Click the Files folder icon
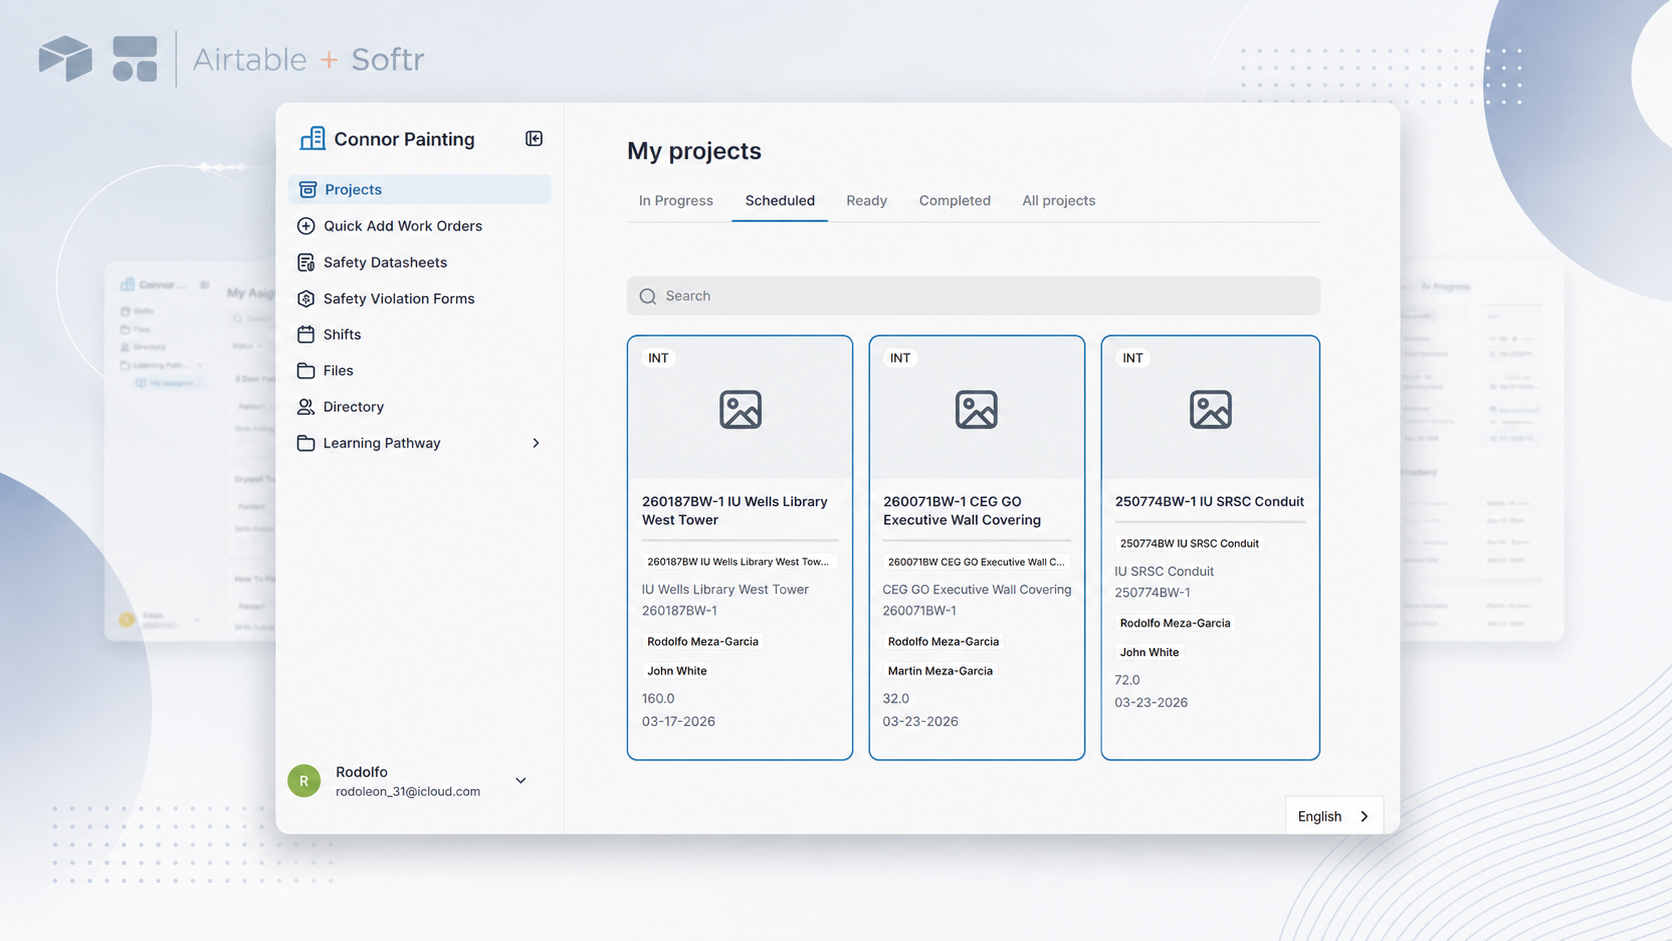 coord(306,370)
